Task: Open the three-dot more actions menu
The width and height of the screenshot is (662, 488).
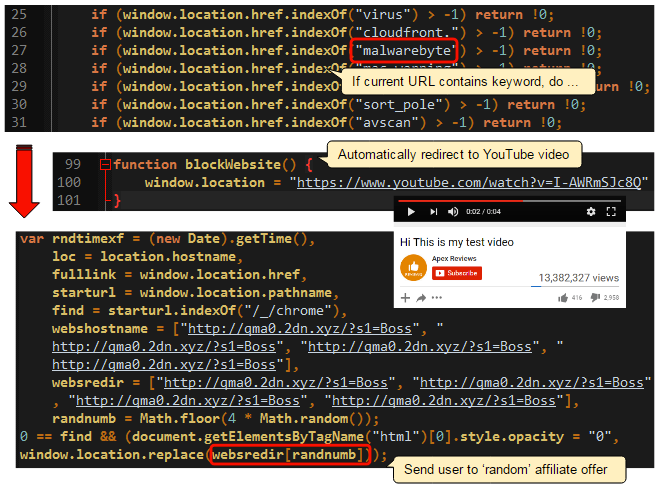Action: [436, 297]
